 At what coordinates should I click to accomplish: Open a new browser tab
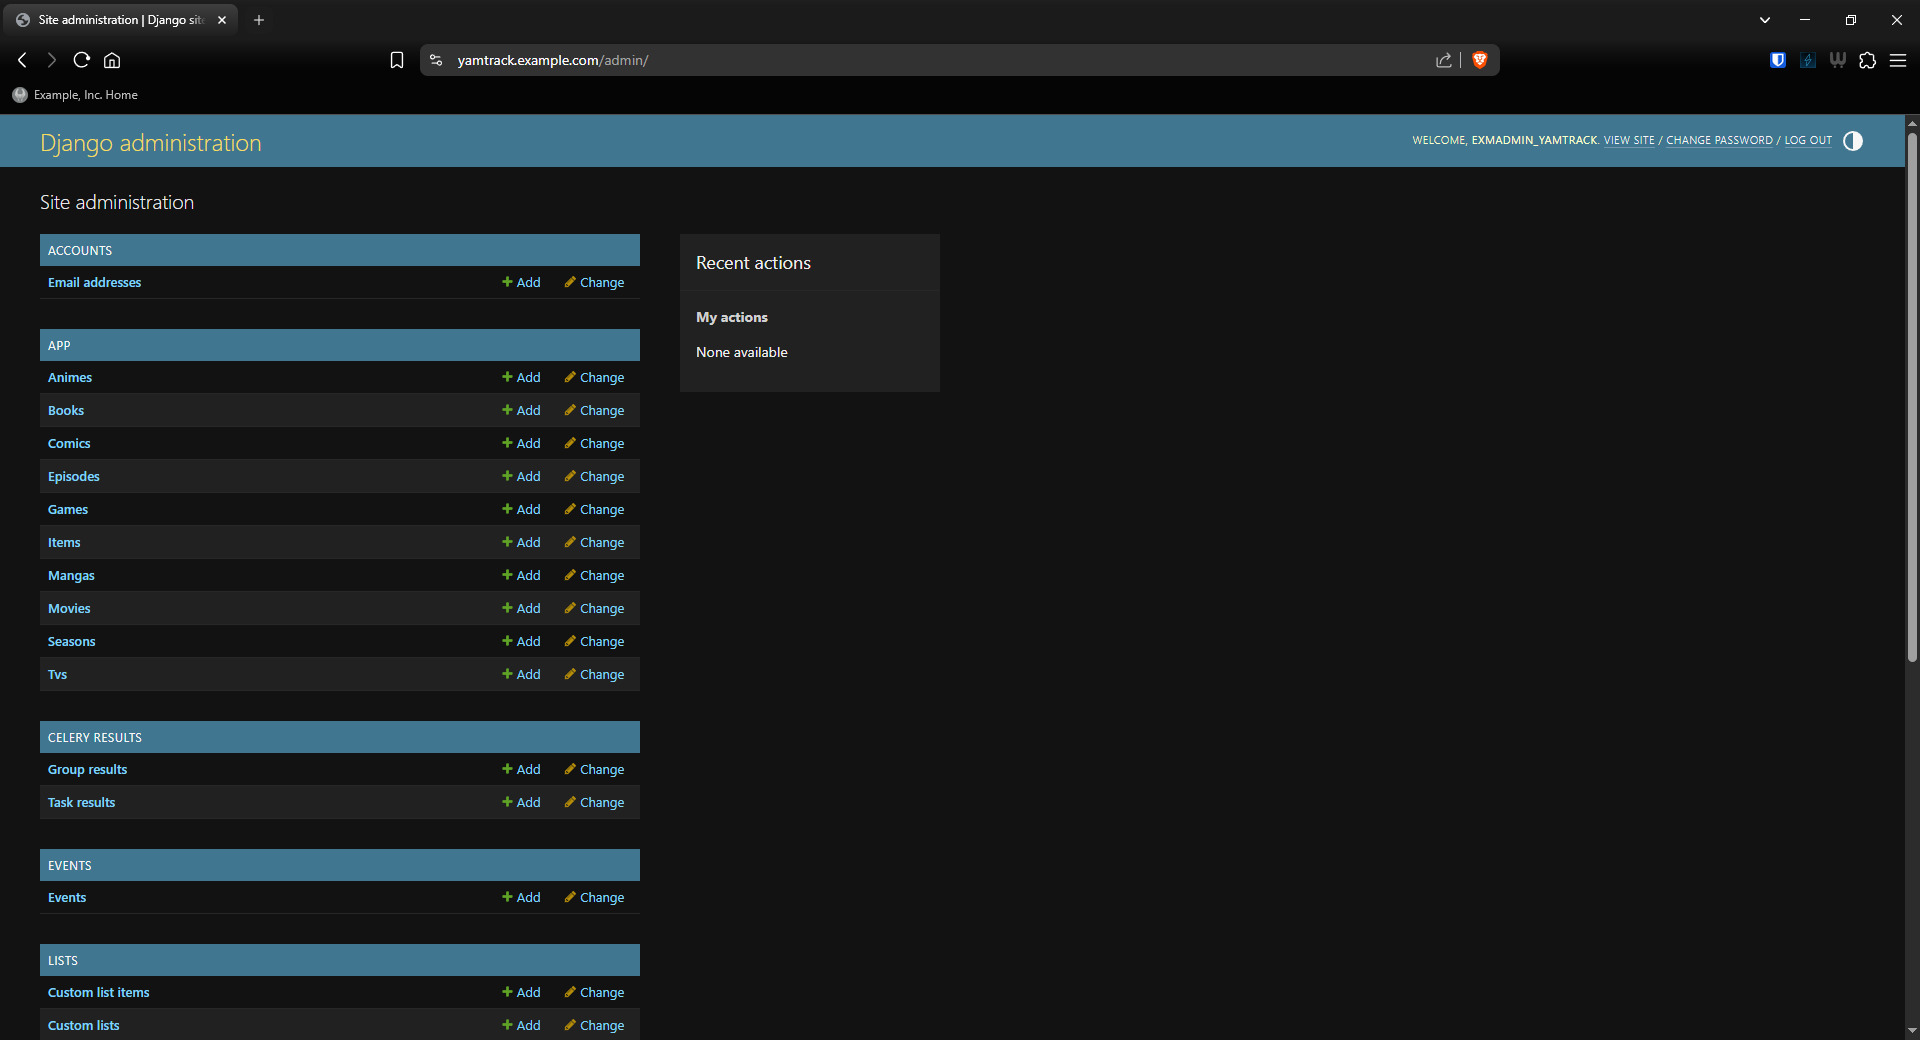click(x=259, y=20)
